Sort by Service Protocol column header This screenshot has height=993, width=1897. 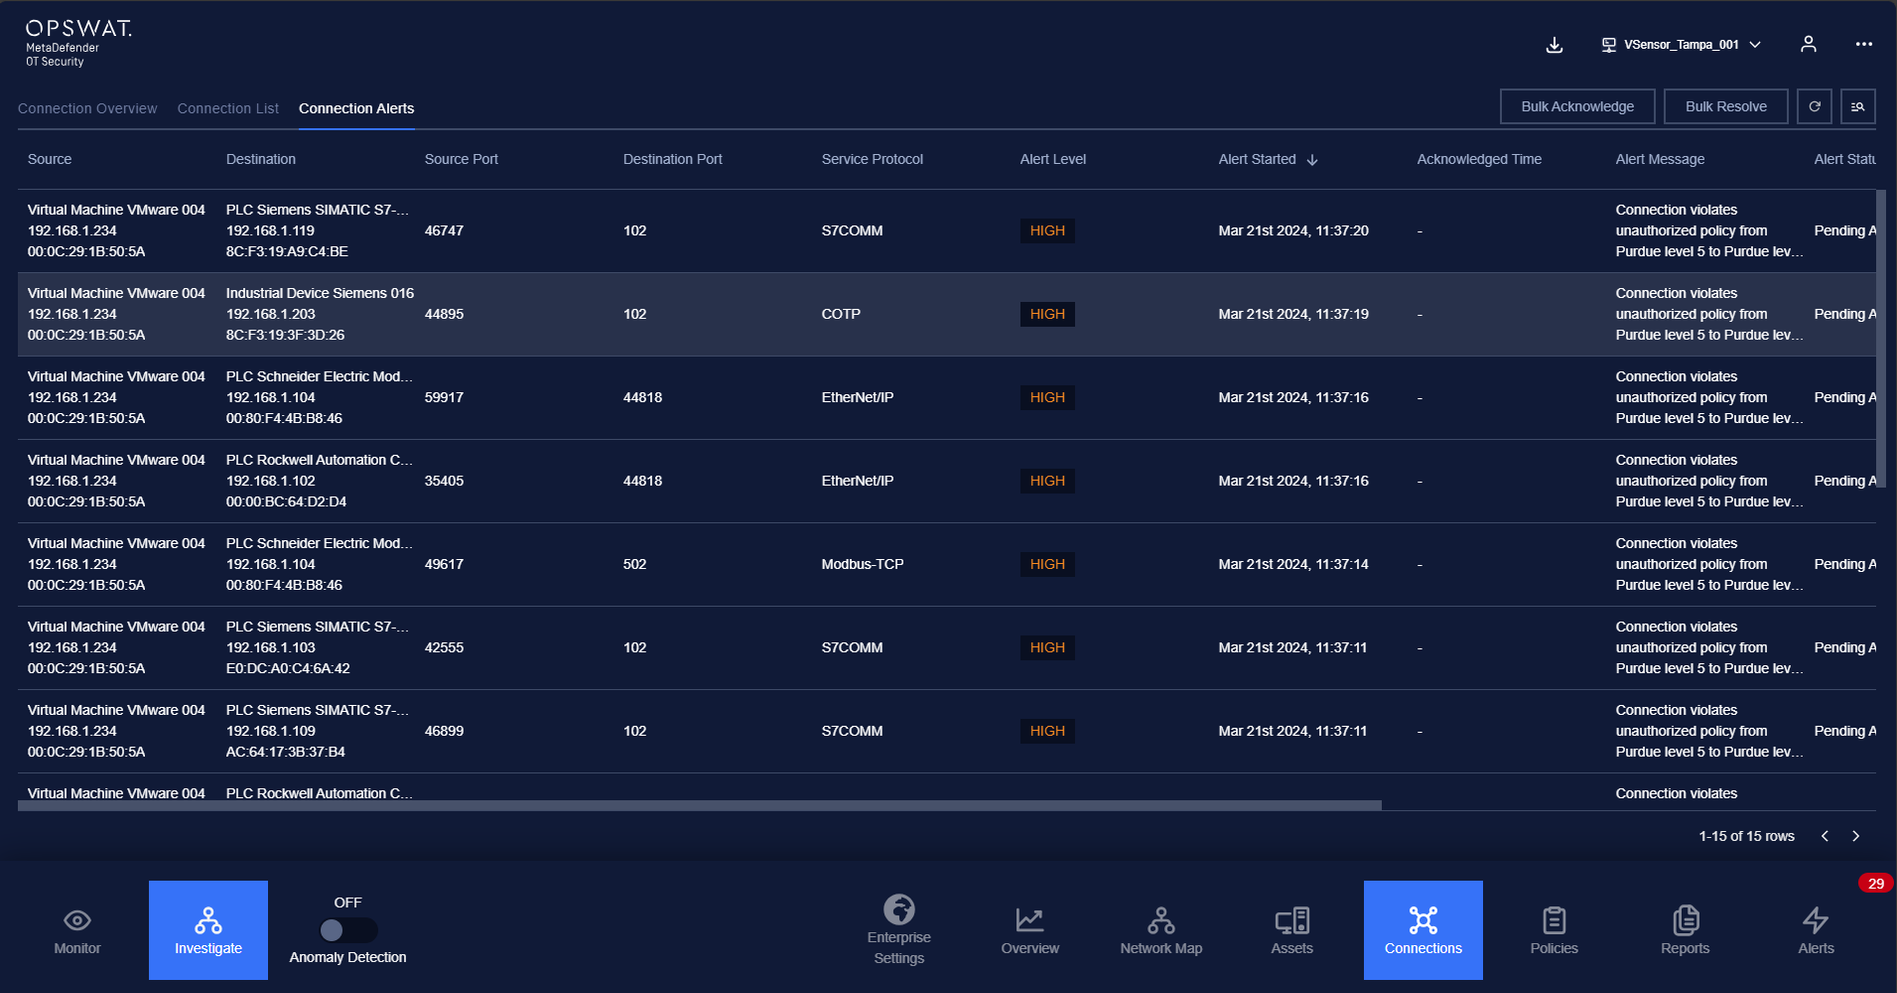pyautogui.click(x=872, y=159)
